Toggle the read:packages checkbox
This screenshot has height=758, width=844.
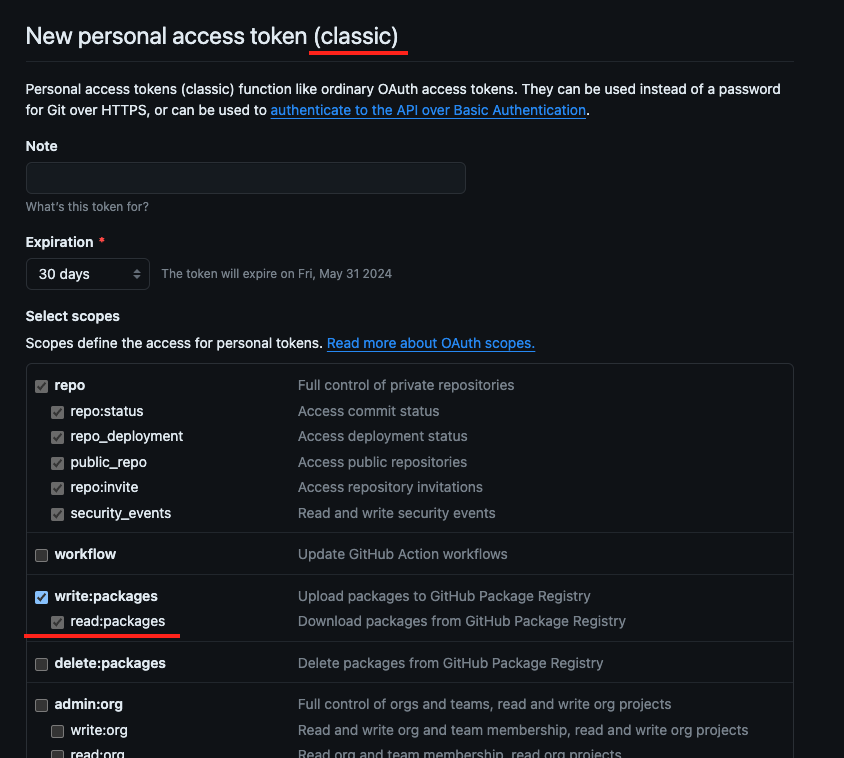tap(58, 622)
